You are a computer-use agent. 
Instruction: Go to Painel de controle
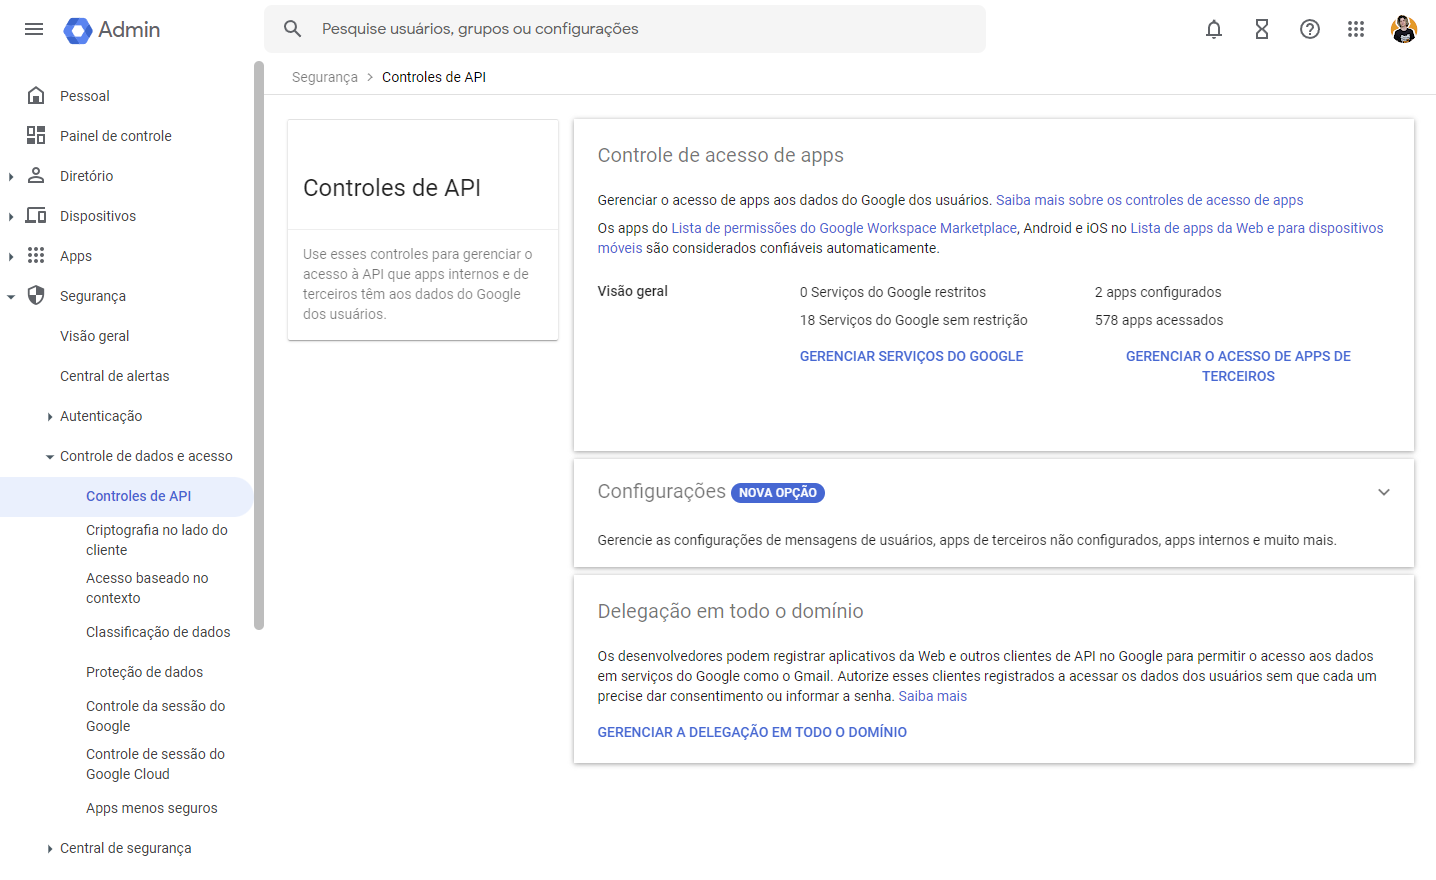[x=115, y=136]
